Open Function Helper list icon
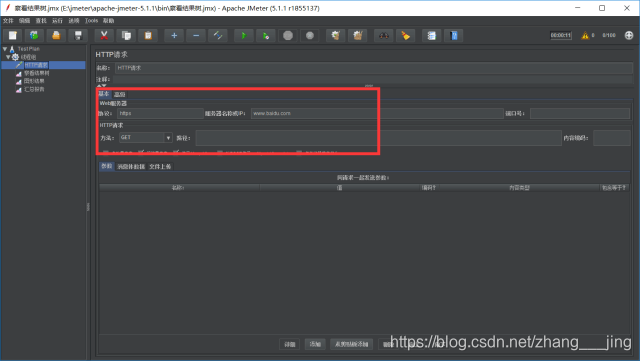 [432, 36]
